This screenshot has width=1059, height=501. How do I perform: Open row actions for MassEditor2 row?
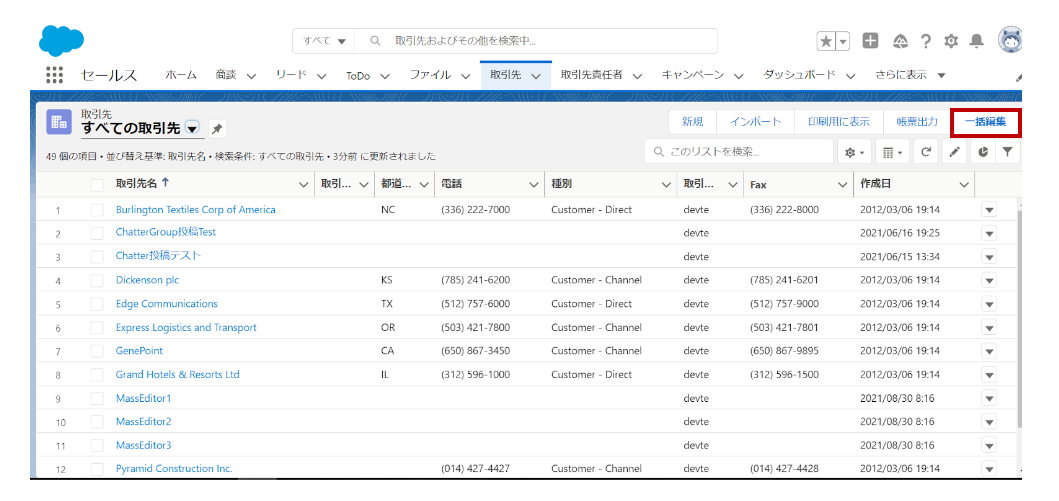pos(989,422)
